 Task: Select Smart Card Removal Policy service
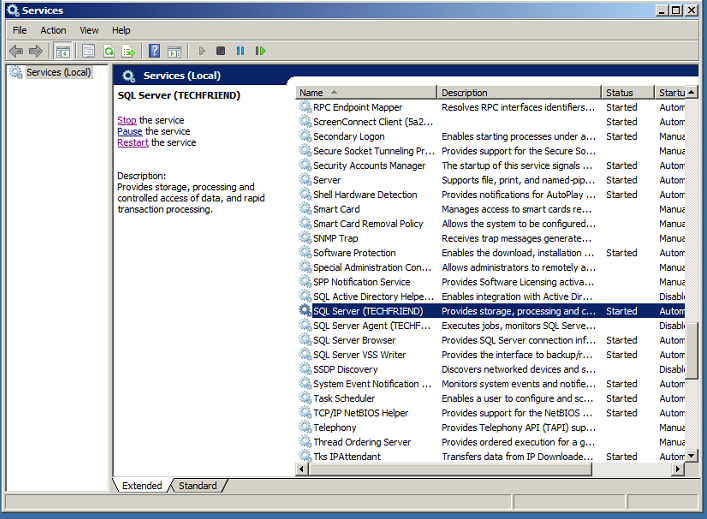(491, 223)
